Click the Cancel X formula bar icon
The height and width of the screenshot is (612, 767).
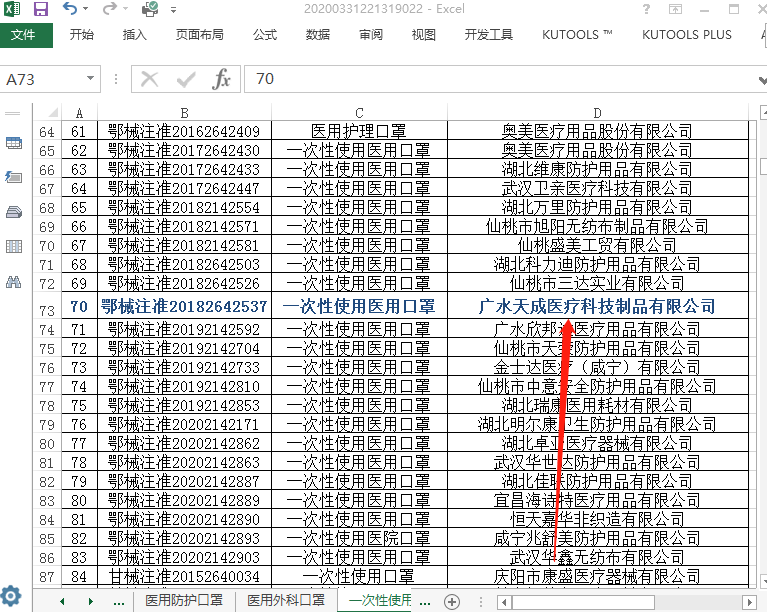[x=149, y=79]
